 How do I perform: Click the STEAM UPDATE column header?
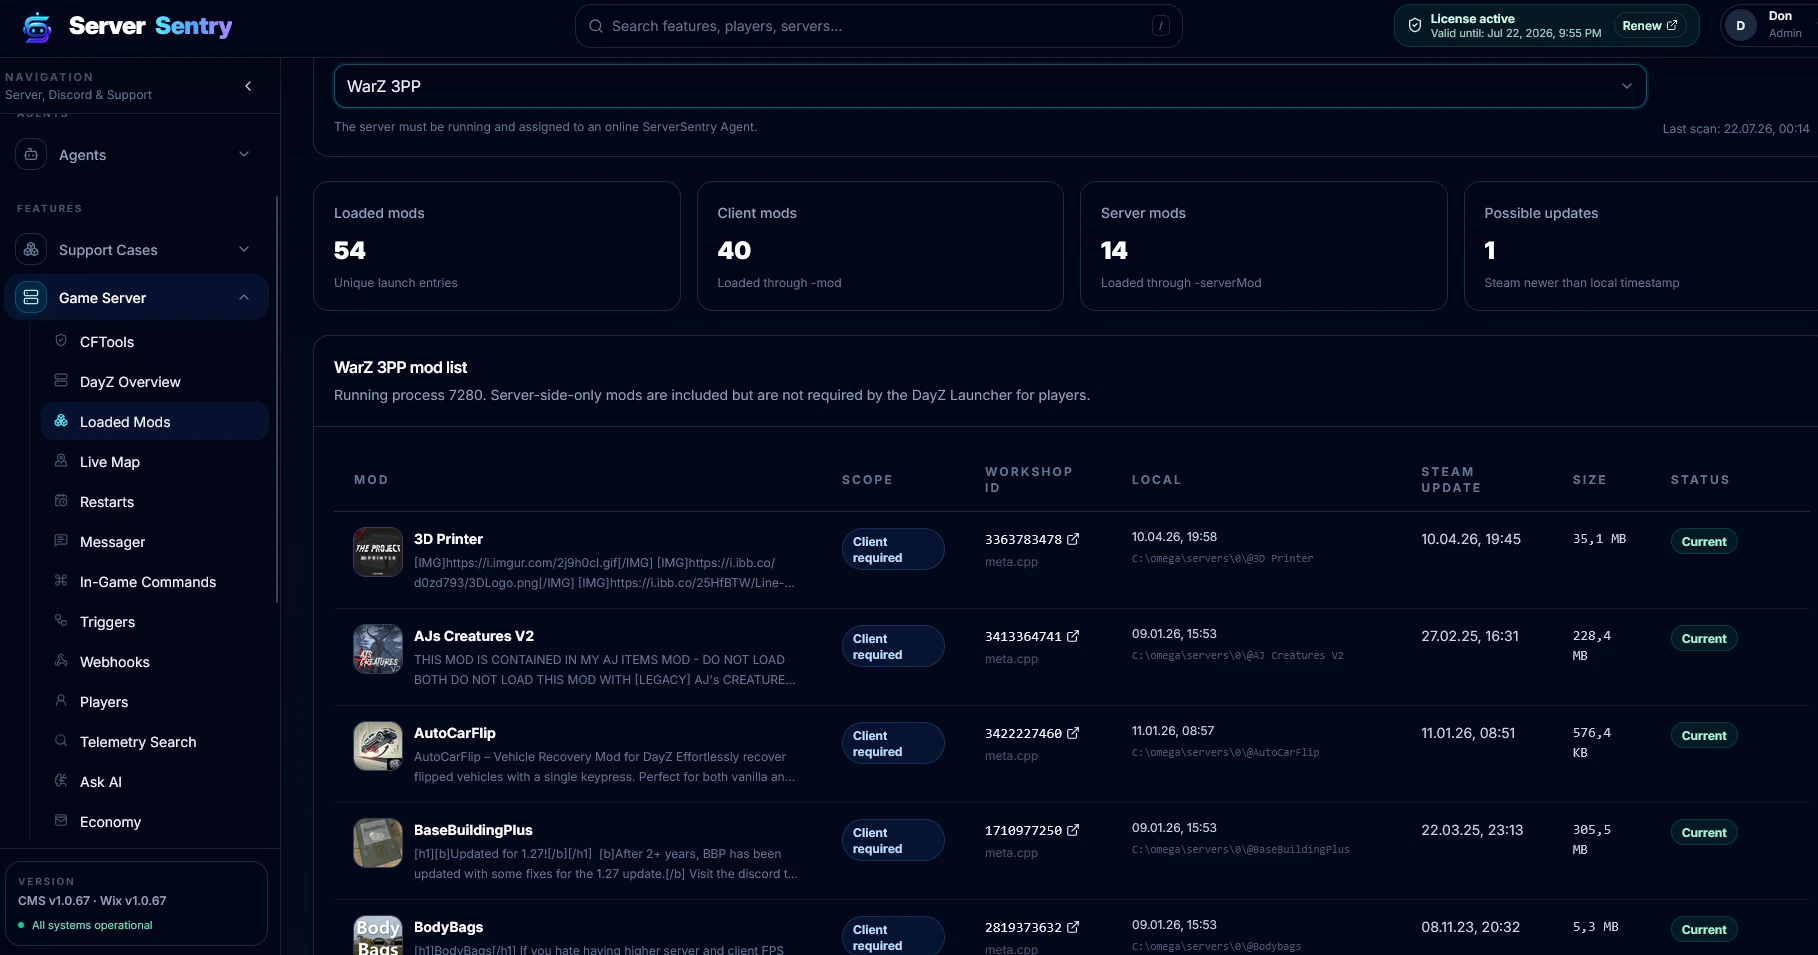point(1450,480)
